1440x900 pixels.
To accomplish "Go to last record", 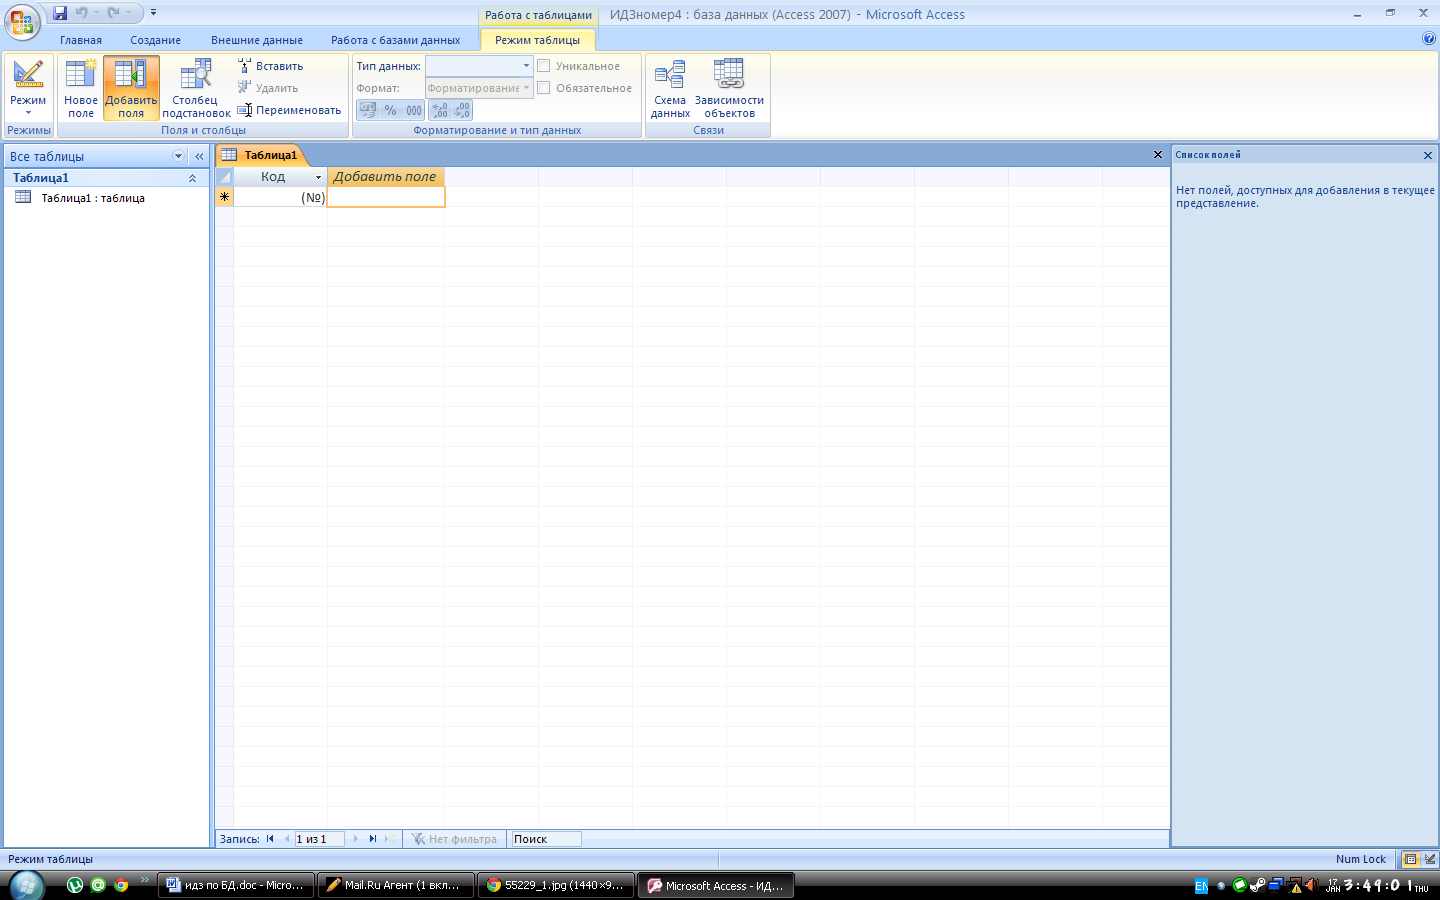I will pos(373,839).
